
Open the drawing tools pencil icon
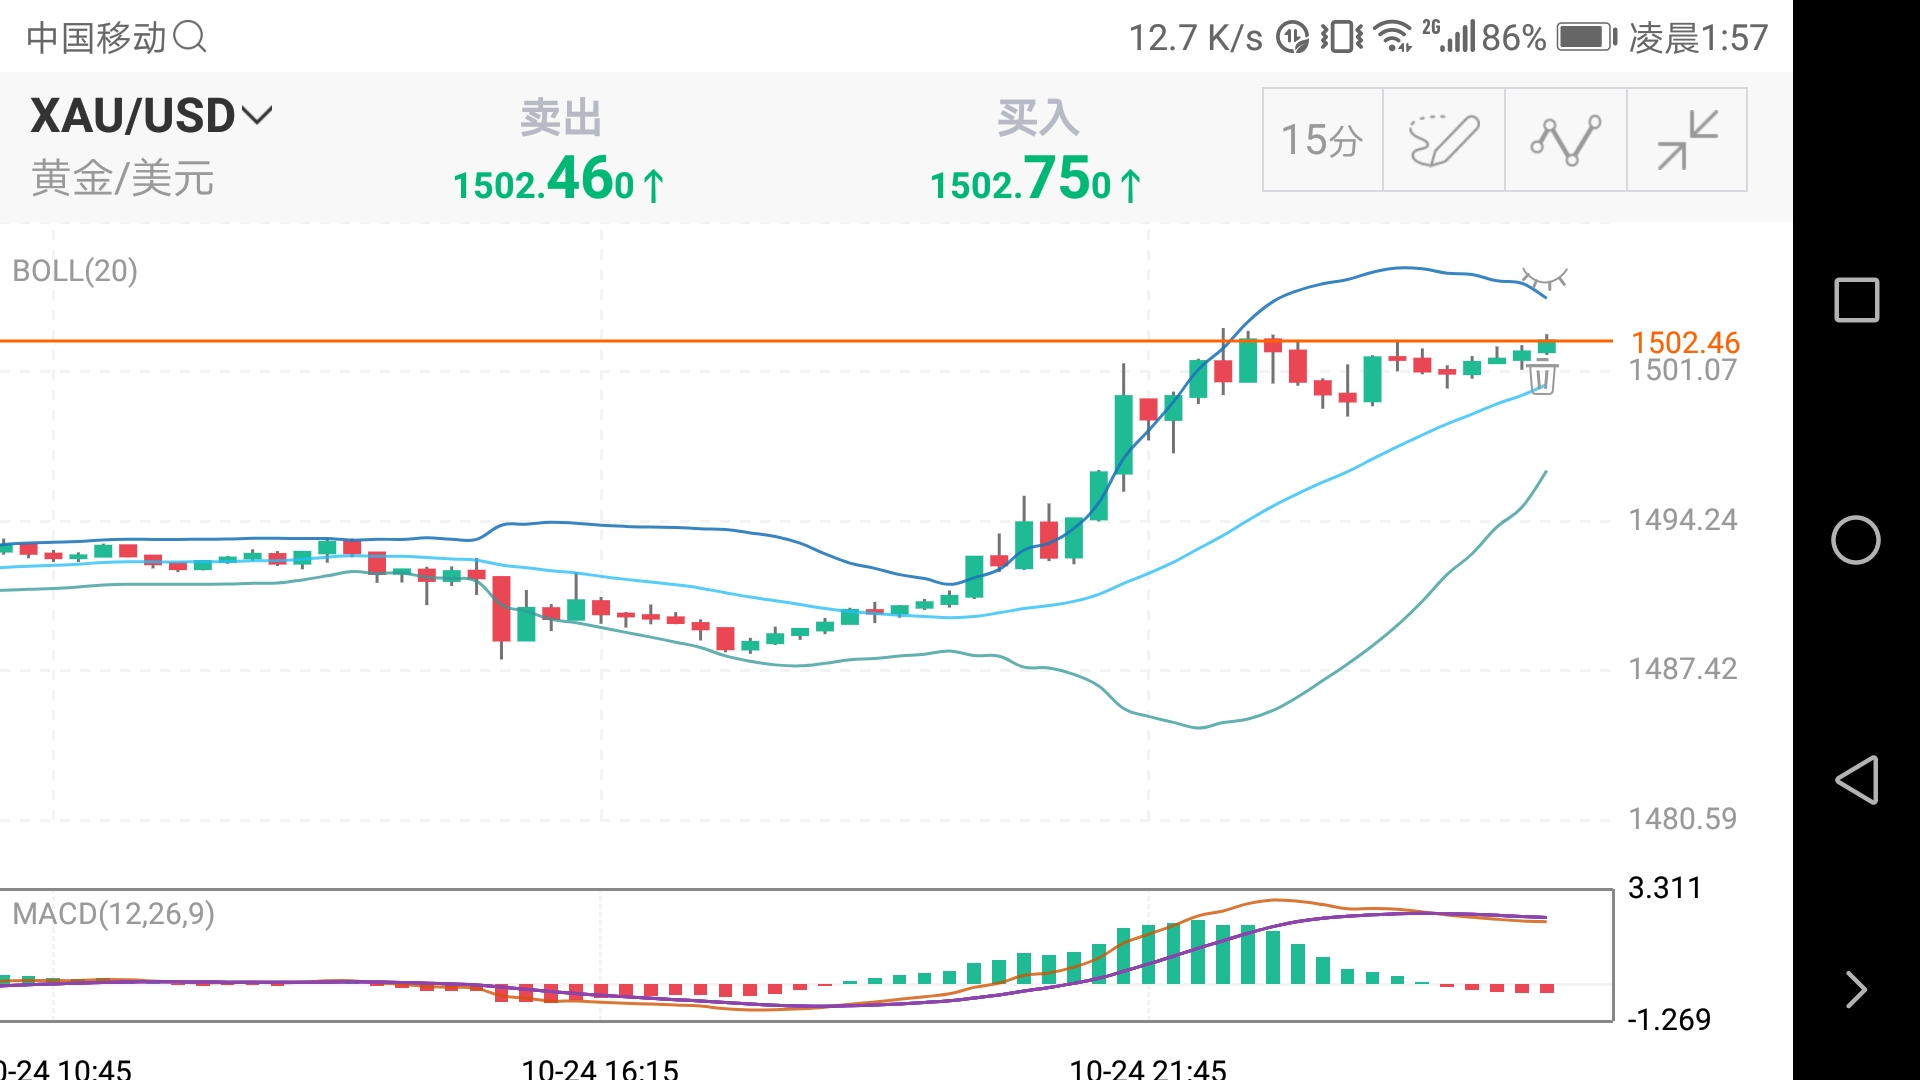pyautogui.click(x=1444, y=140)
